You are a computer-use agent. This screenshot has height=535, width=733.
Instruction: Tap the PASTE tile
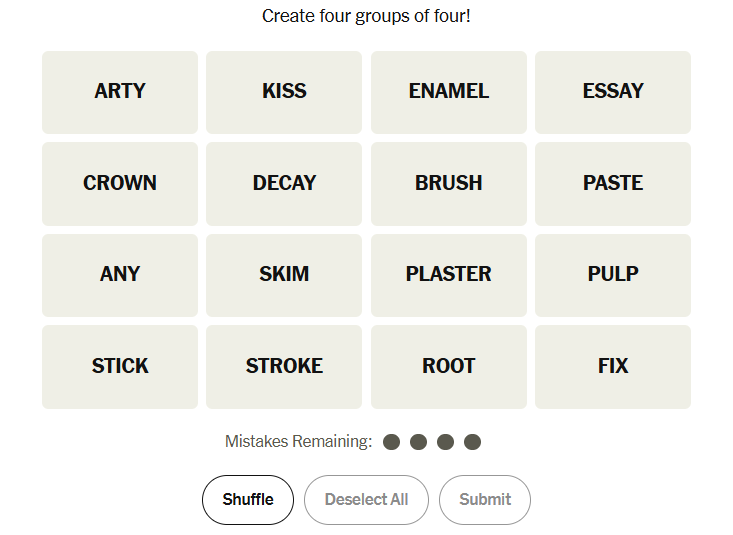pos(613,184)
